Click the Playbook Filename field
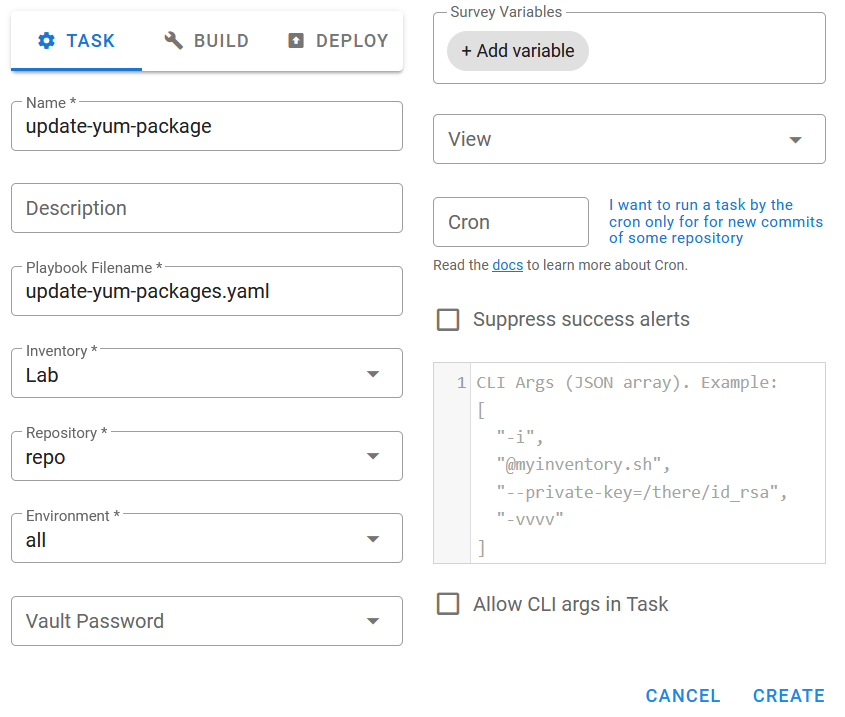 coord(207,291)
